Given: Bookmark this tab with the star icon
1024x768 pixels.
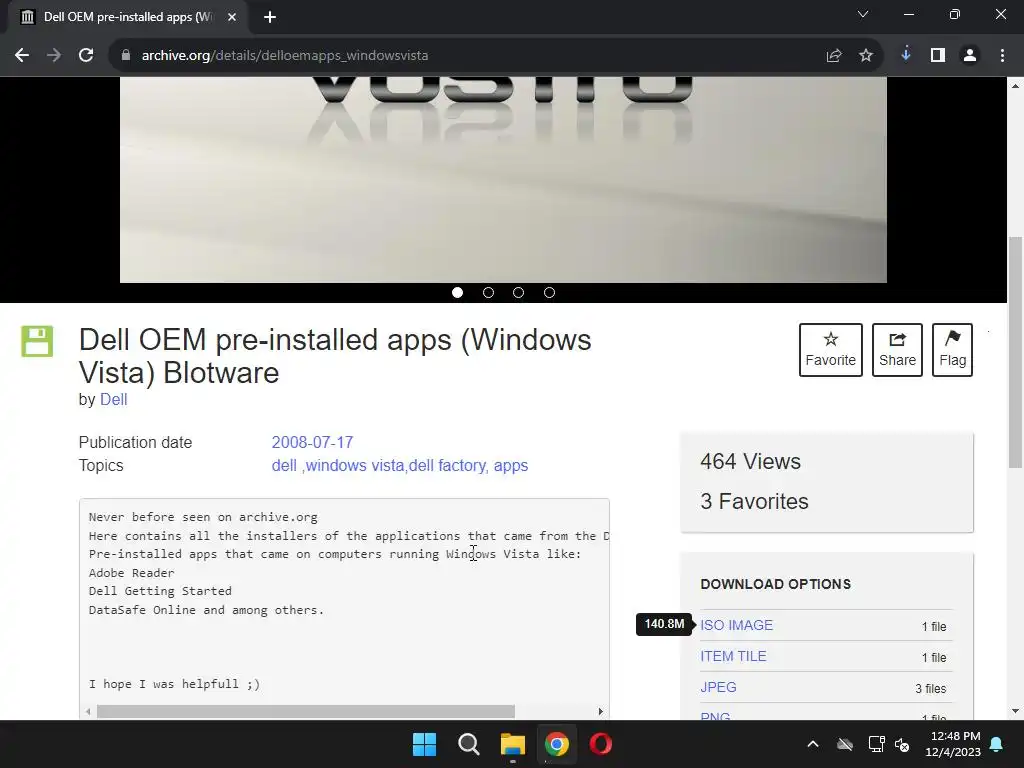Looking at the screenshot, I should [866, 56].
